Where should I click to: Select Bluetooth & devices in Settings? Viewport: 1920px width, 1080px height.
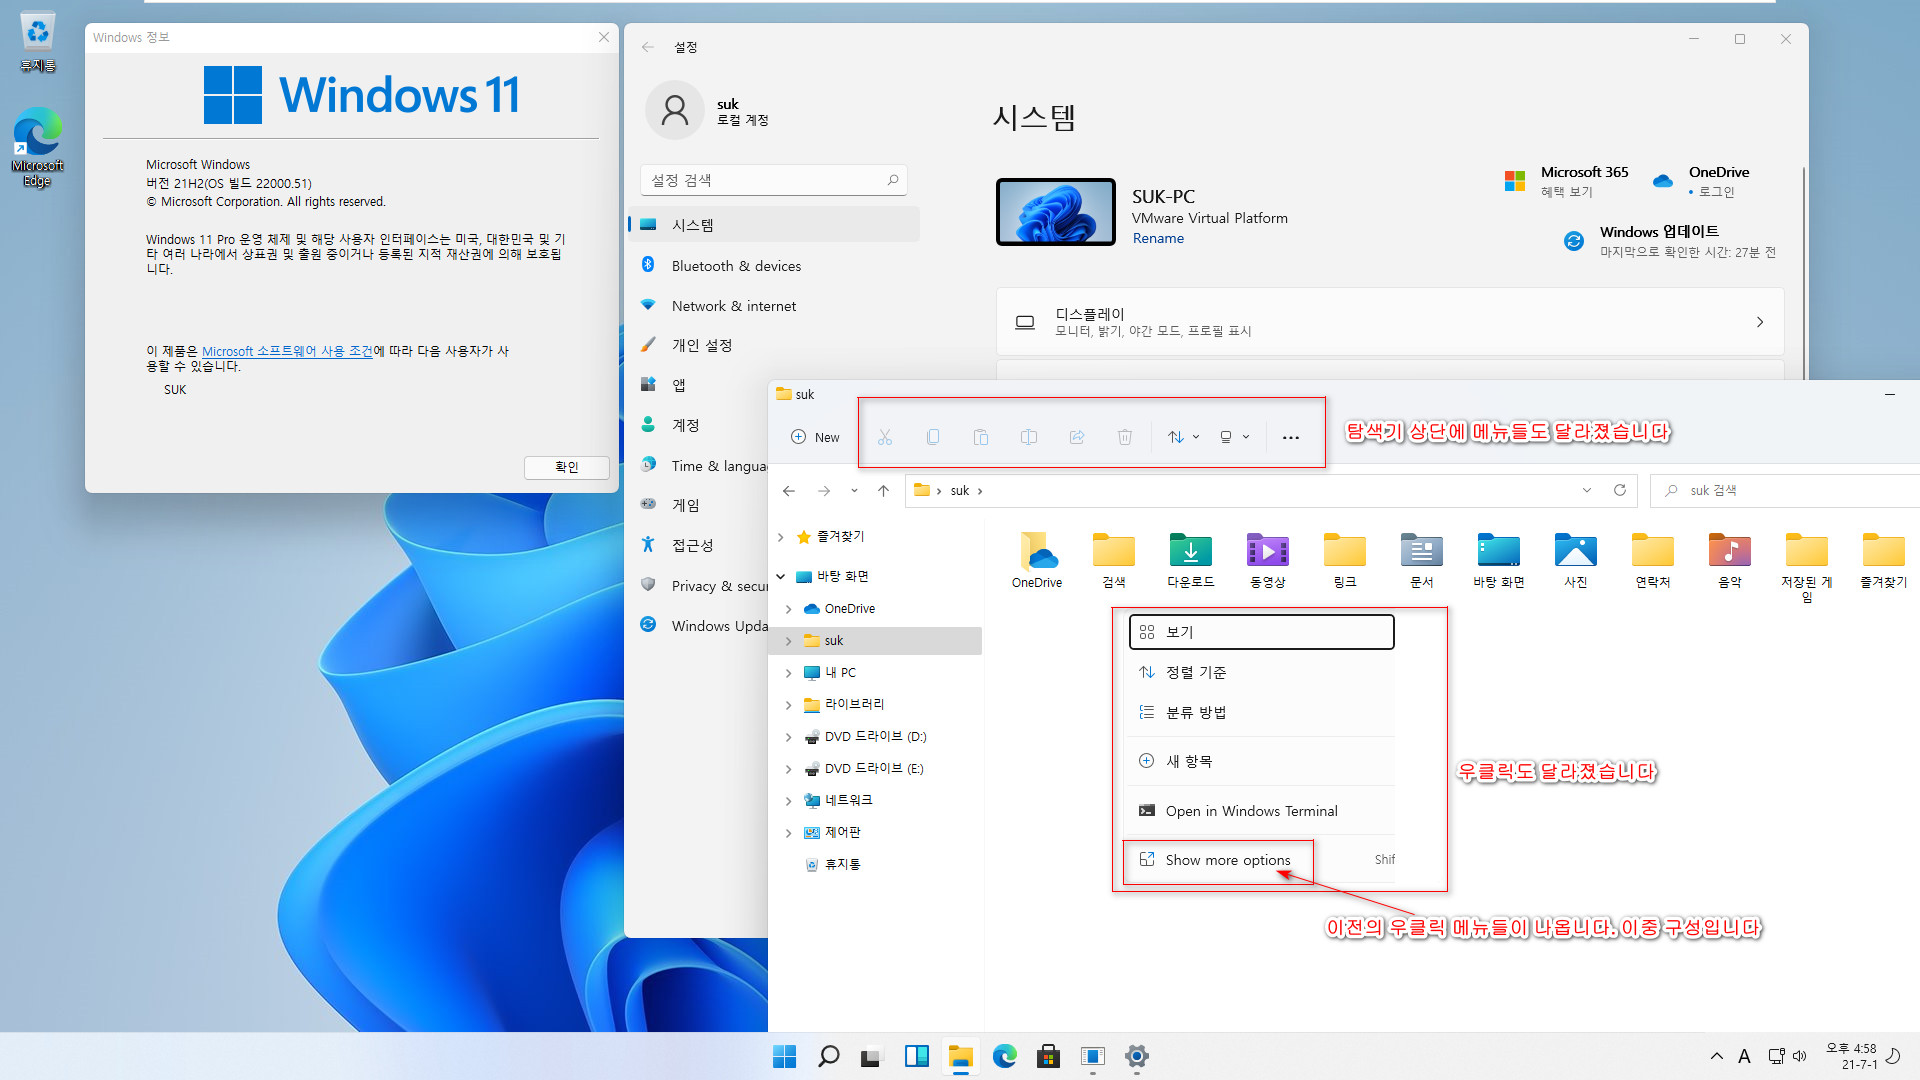(x=773, y=266)
